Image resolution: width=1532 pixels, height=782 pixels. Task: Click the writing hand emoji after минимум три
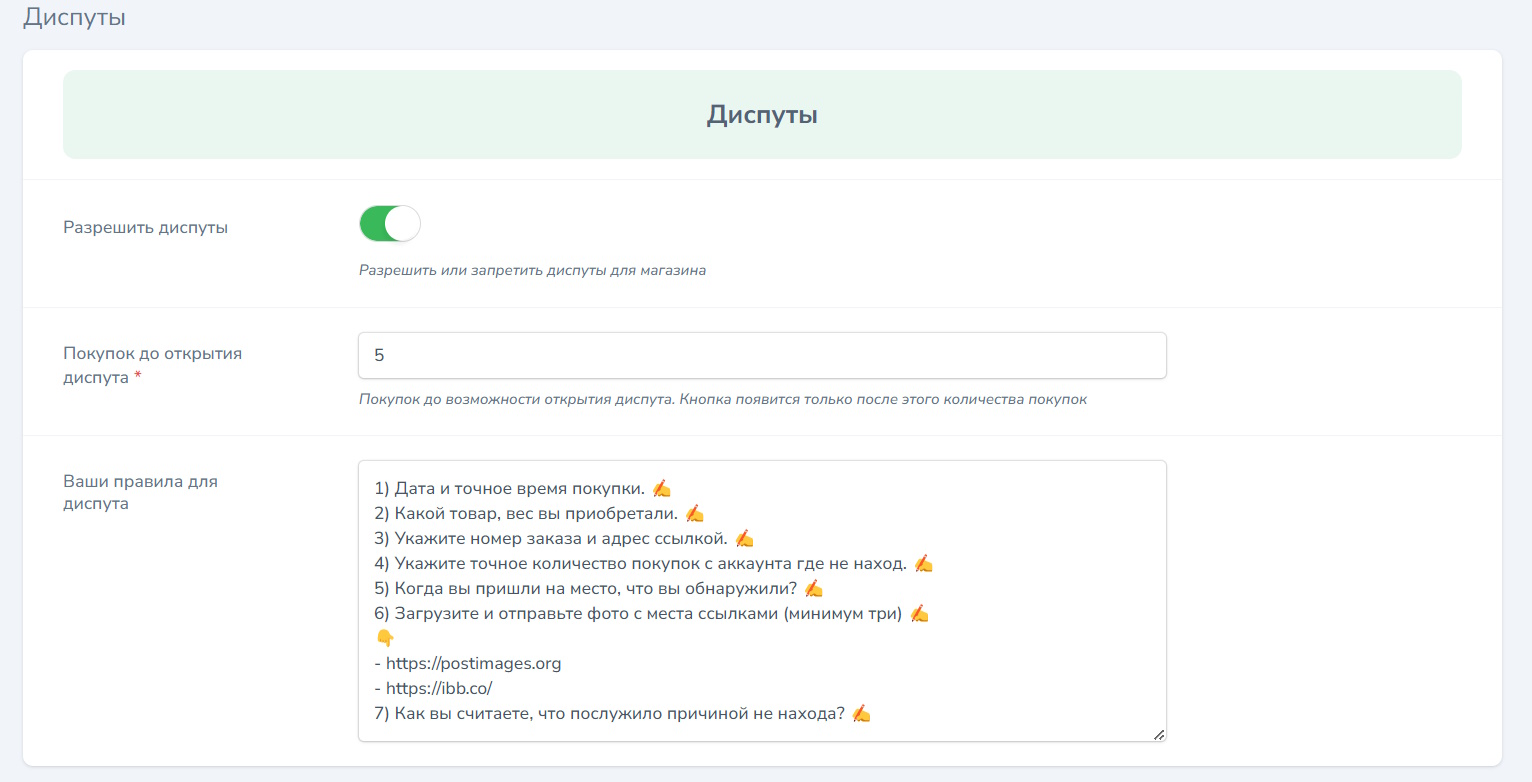(919, 614)
